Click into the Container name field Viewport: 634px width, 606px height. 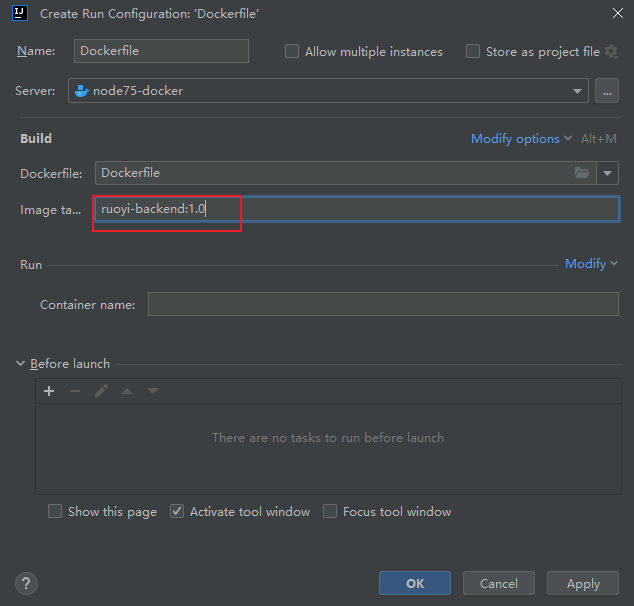point(382,304)
